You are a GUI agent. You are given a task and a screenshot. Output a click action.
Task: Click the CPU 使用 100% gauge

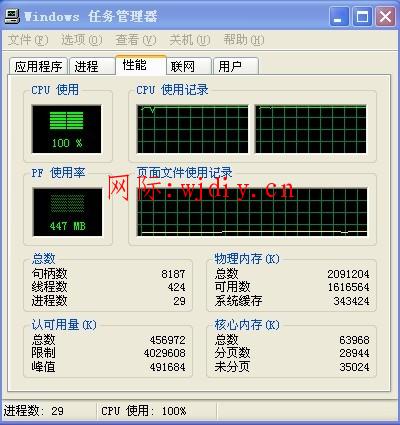click(x=67, y=129)
